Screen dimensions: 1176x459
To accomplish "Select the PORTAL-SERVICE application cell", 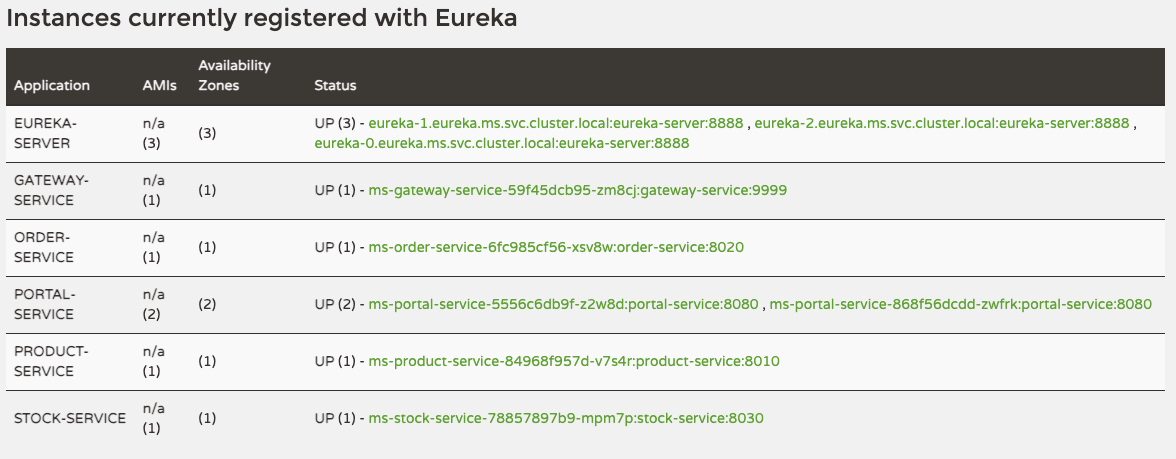I will click(x=45, y=304).
